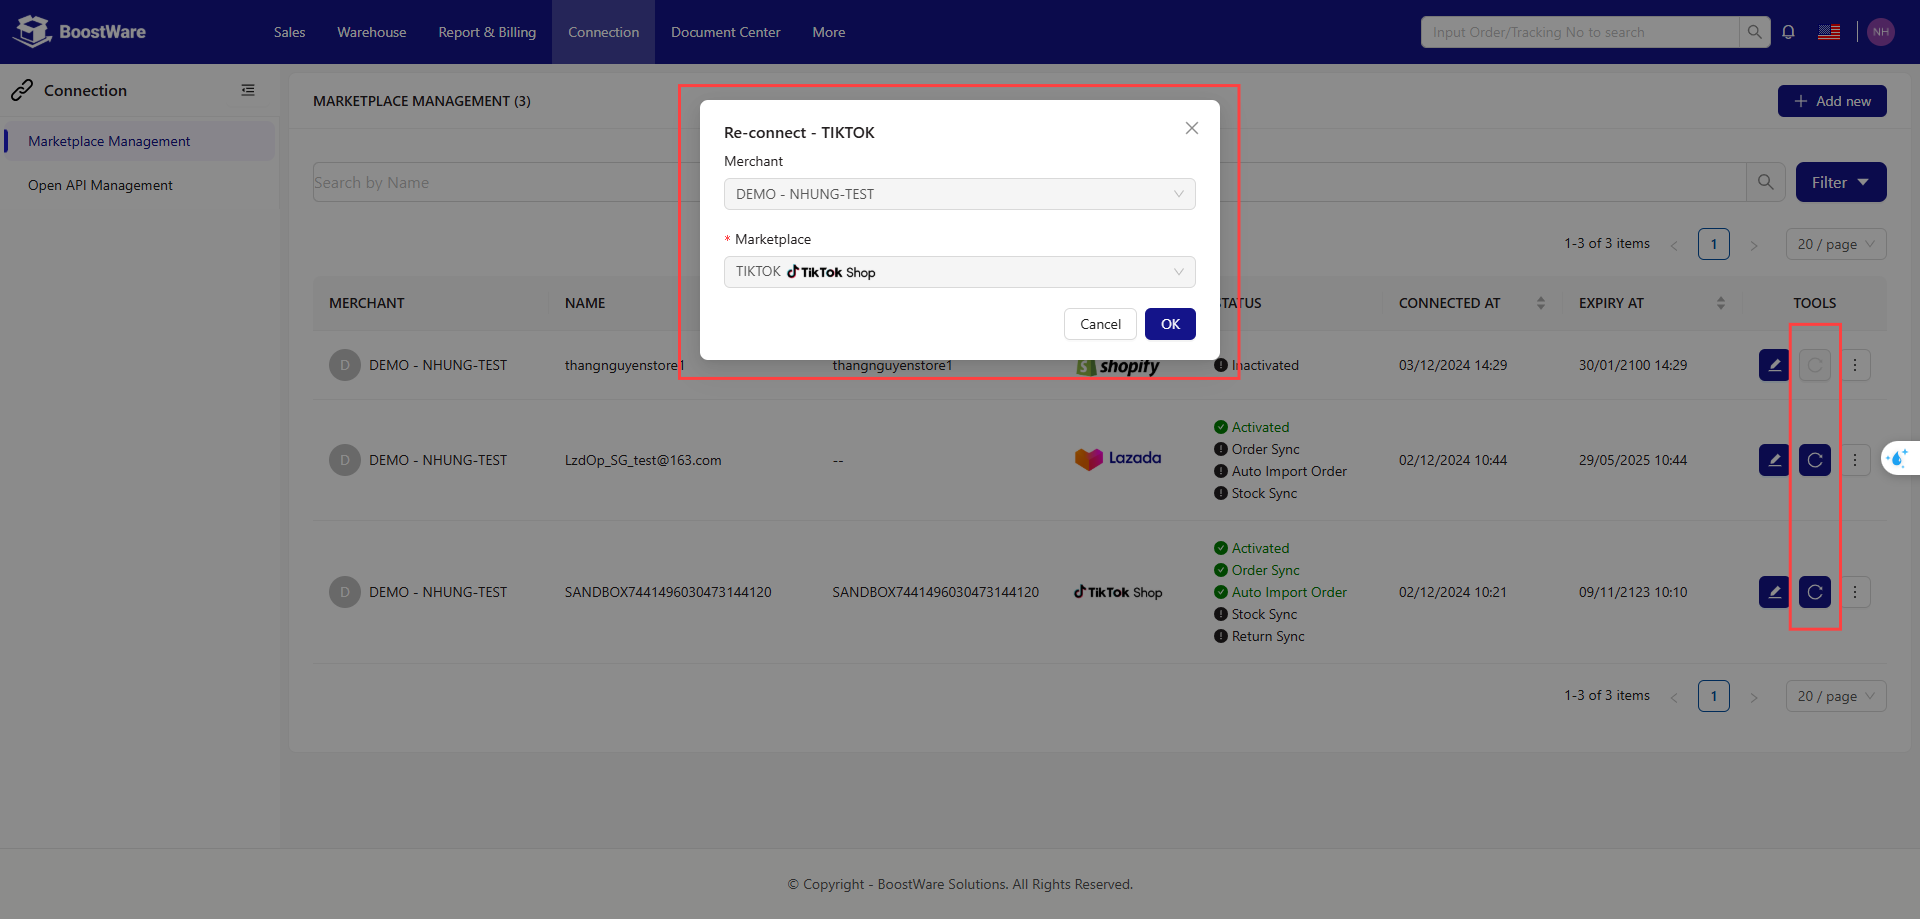
Task: Reconnect the Lazada marketplace
Action: (x=1815, y=460)
